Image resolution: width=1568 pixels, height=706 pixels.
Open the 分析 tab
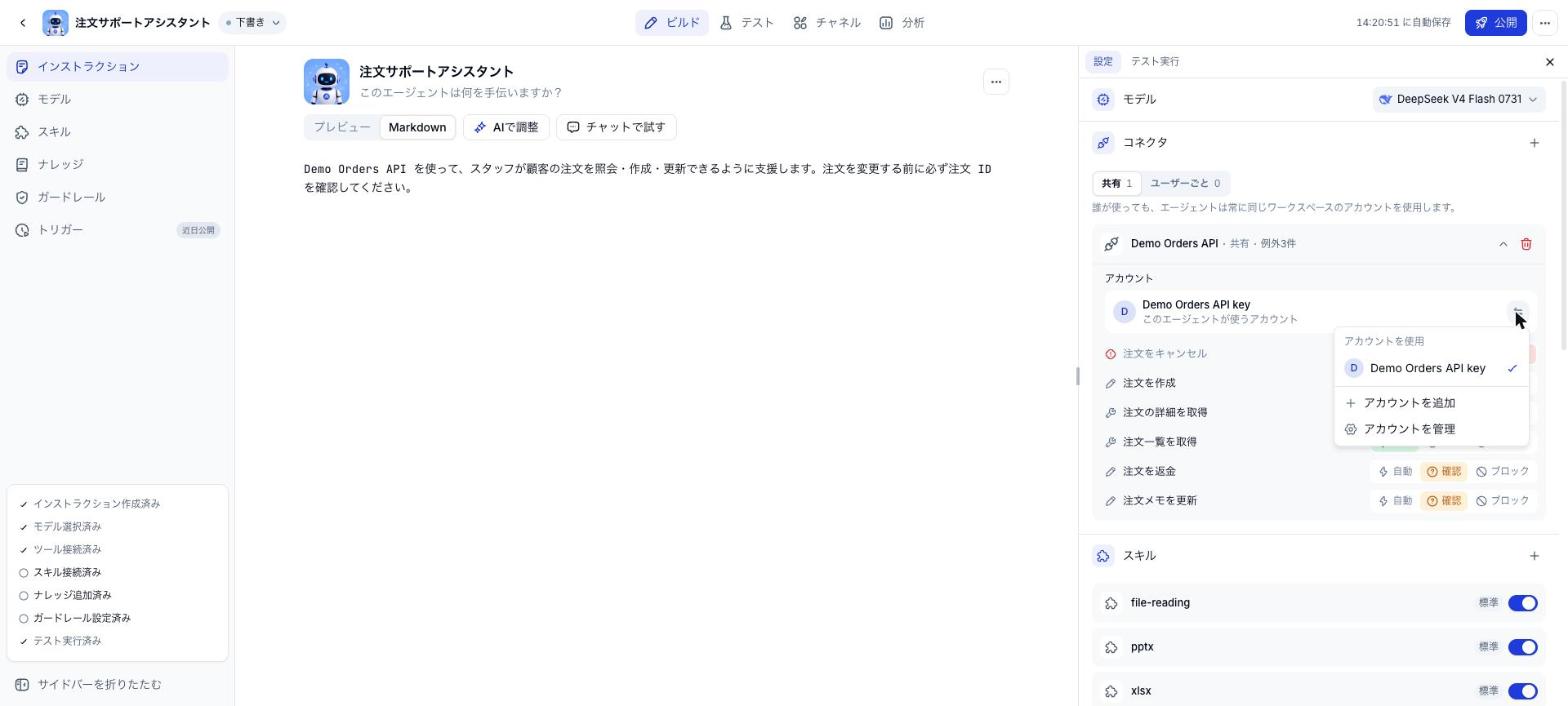coord(901,22)
